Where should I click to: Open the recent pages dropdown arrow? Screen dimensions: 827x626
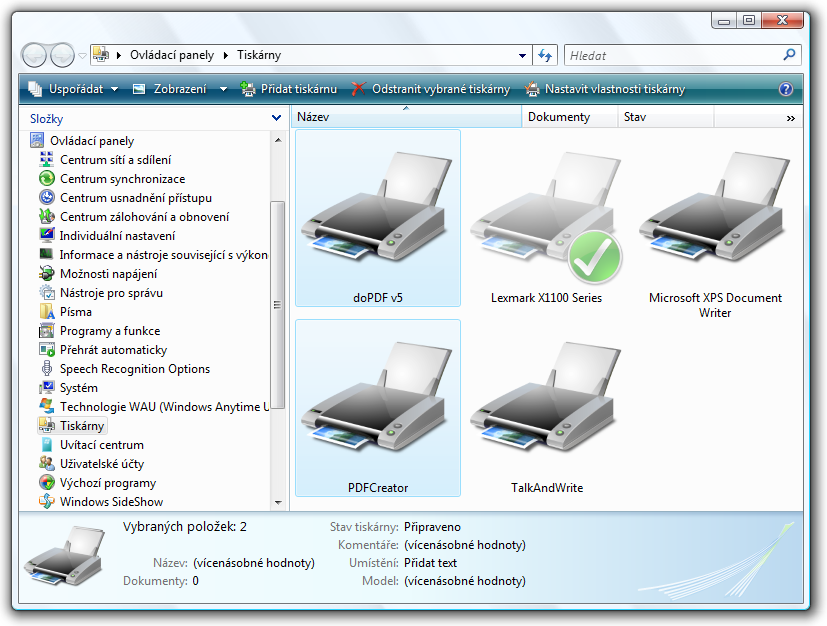82,55
